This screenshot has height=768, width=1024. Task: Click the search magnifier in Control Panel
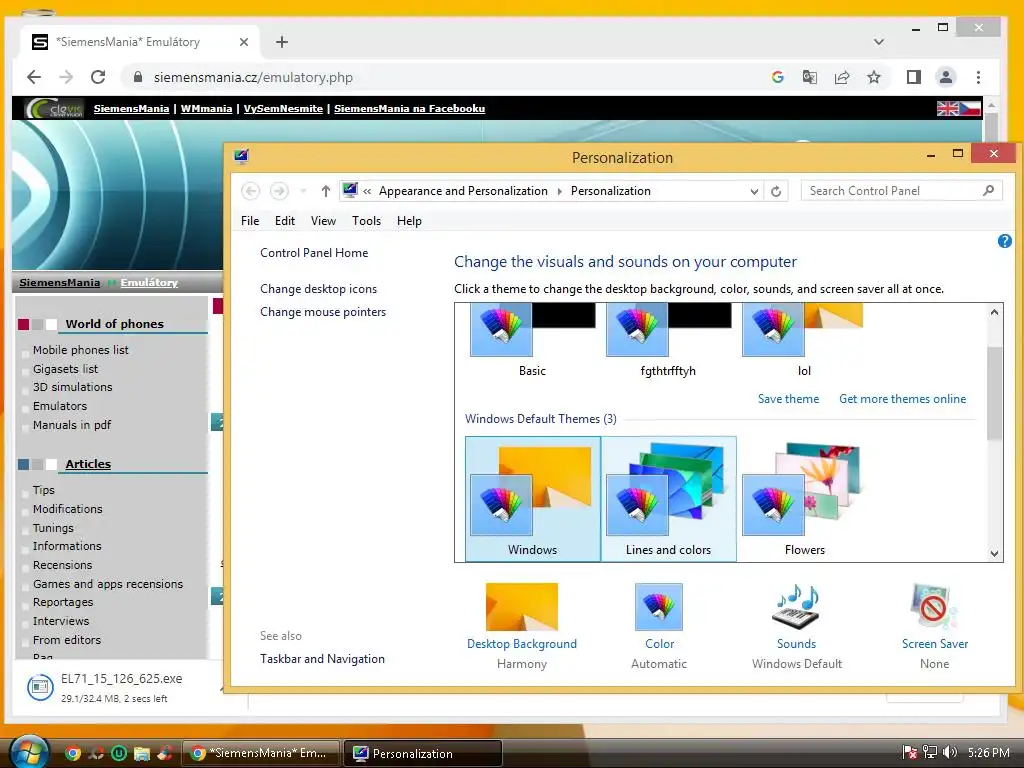click(x=988, y=190)
